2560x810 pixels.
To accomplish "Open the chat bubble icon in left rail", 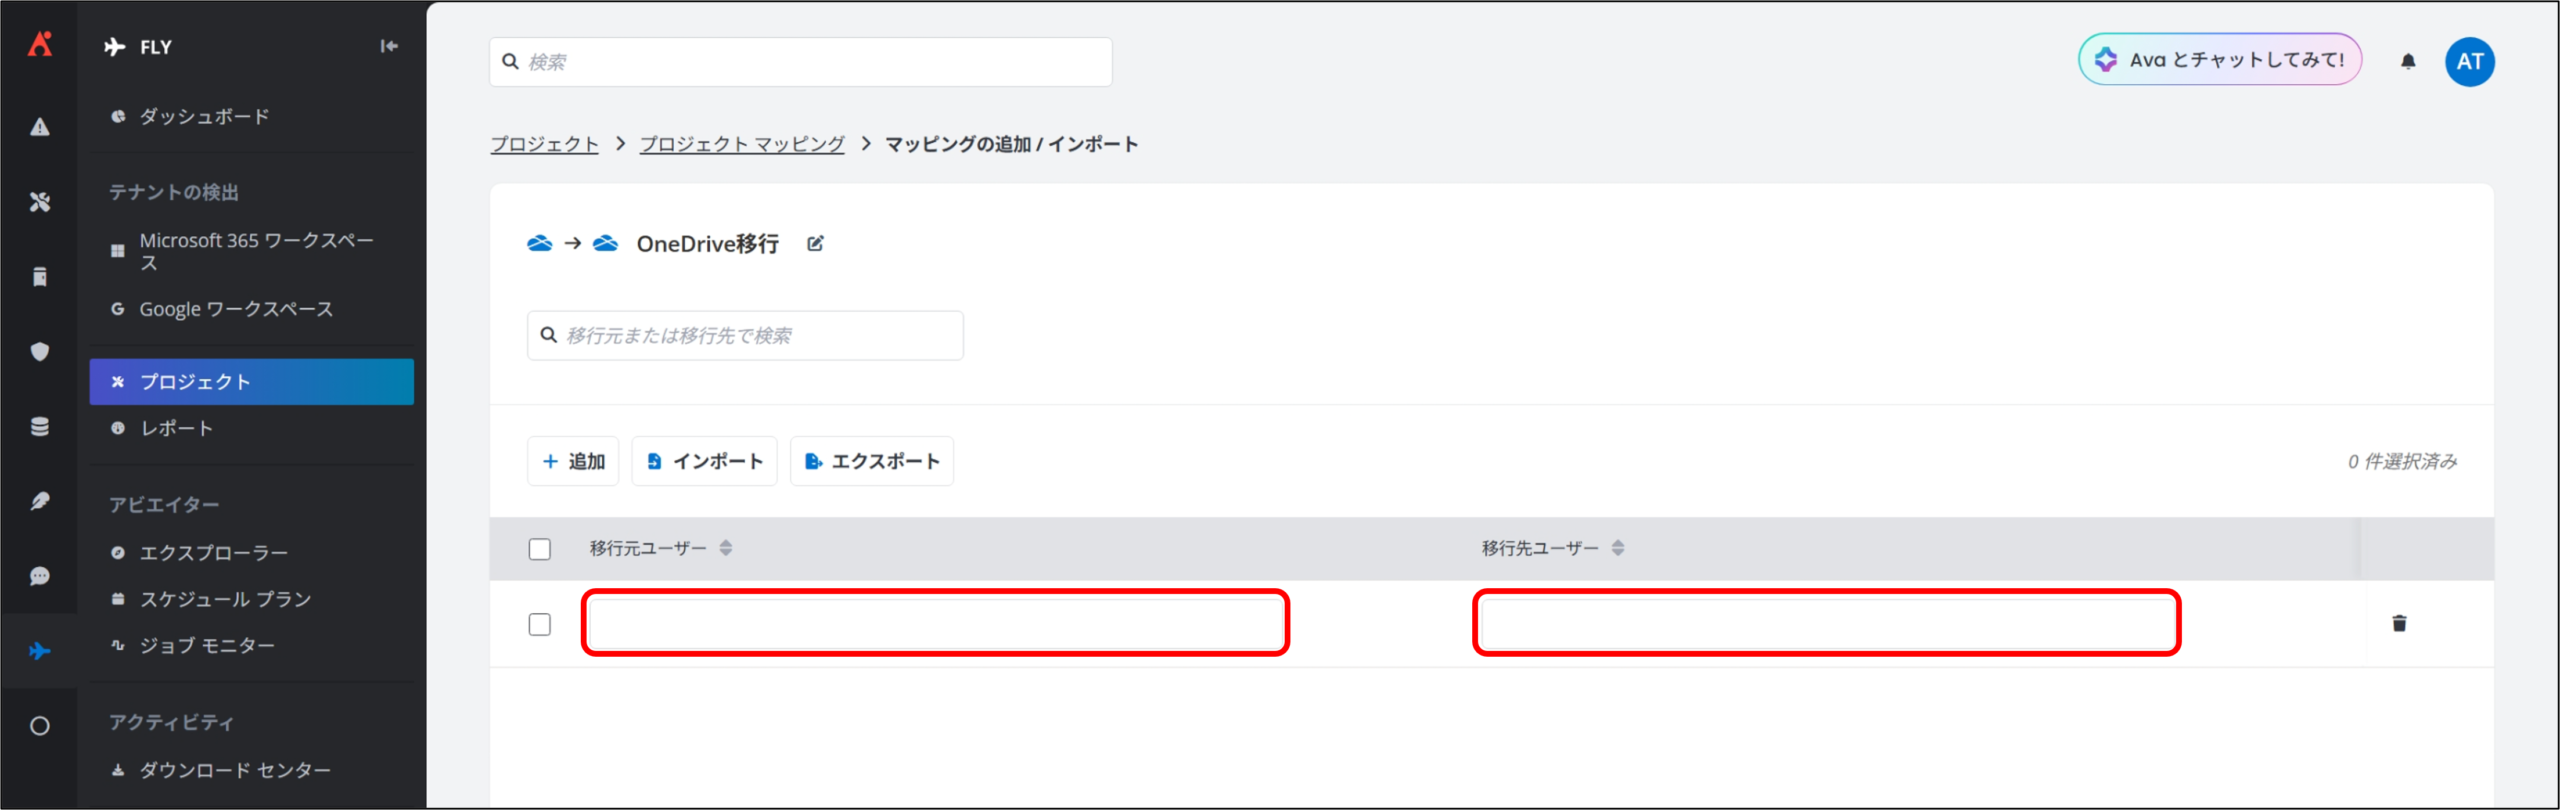I will coord(40,576).
